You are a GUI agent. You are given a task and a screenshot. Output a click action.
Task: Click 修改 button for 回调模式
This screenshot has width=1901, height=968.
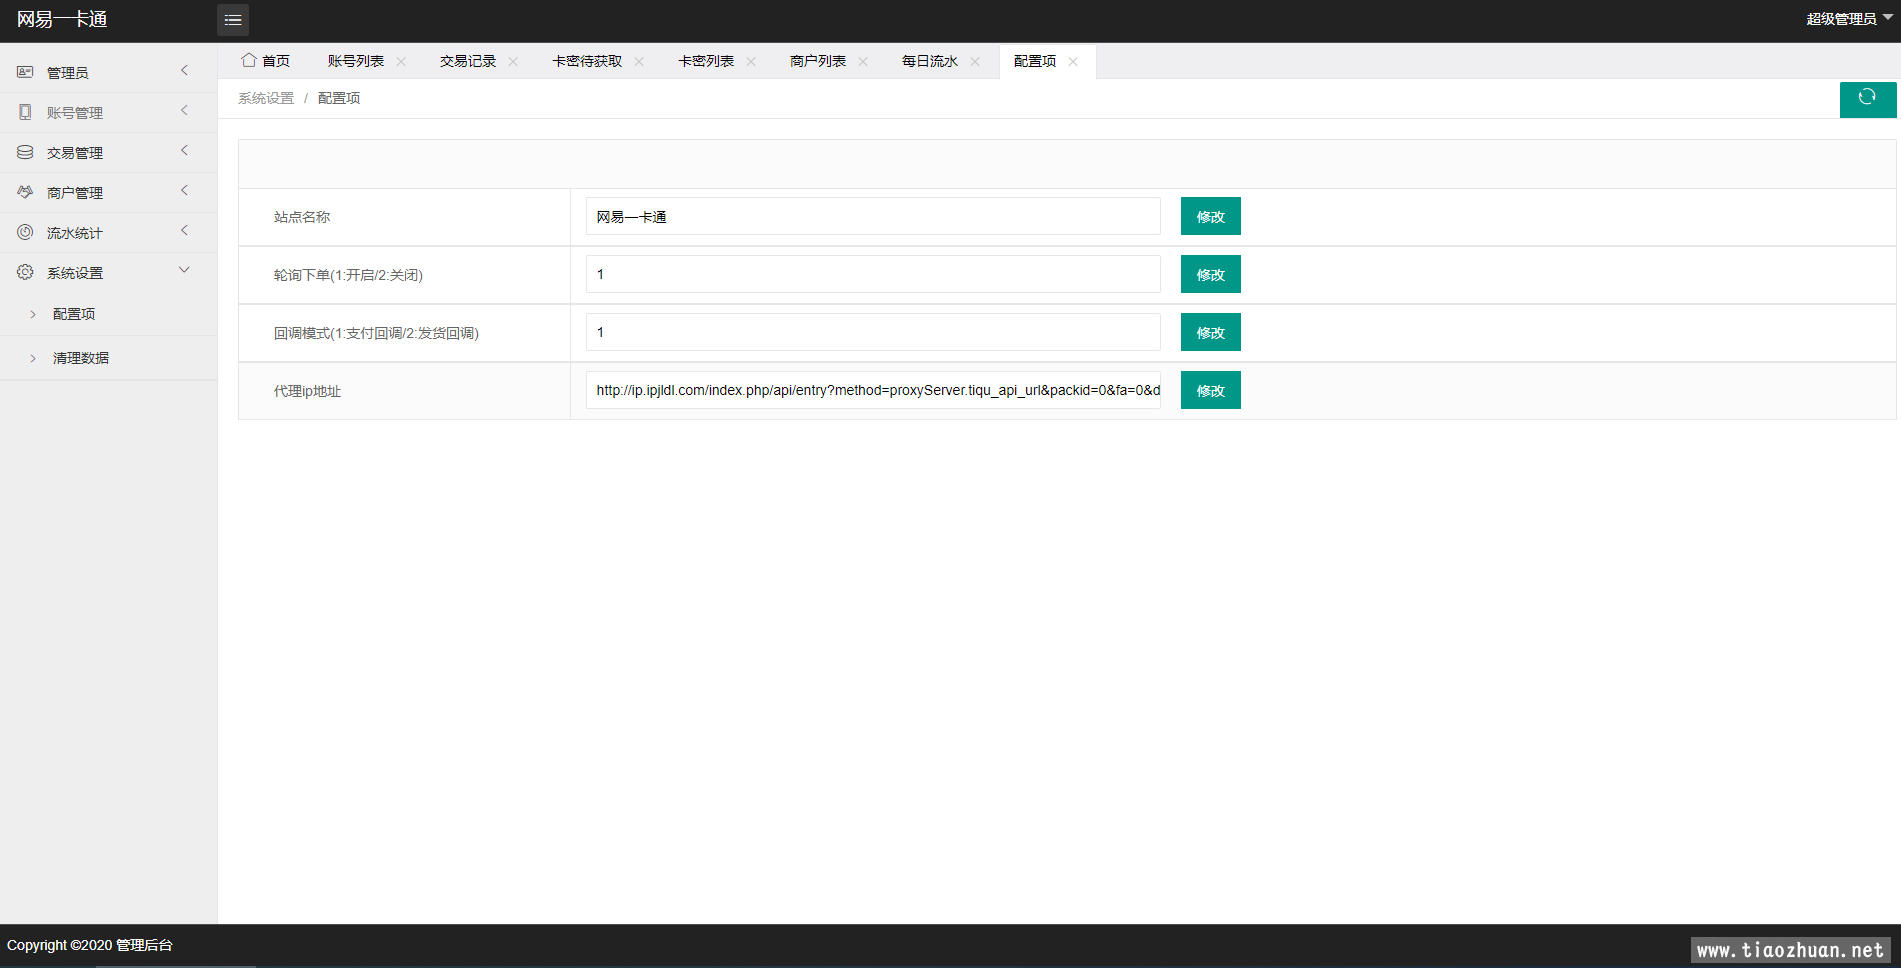click(1211, 332)
